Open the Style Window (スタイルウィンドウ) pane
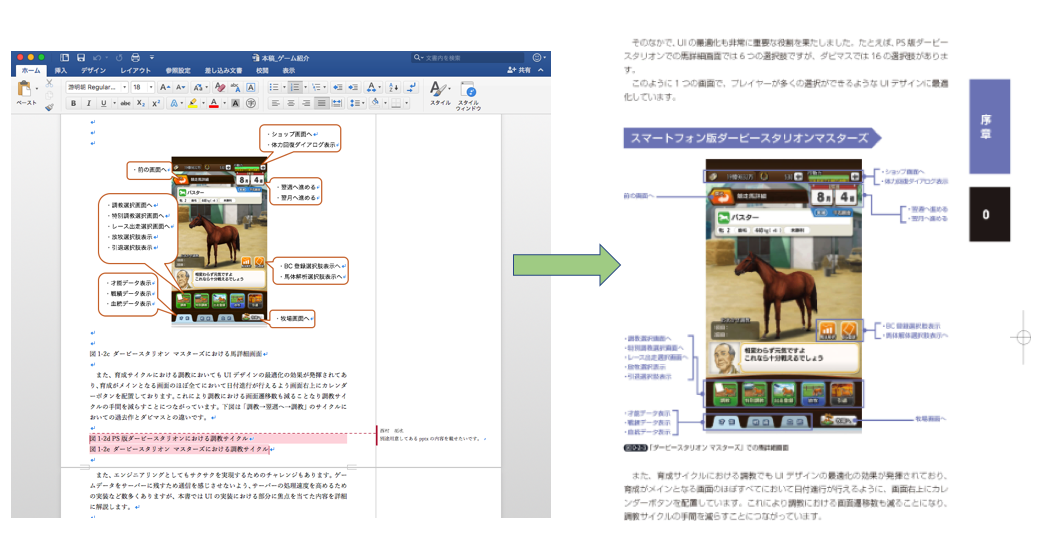This screenshot has height=535, width=1041. (468, 91)
